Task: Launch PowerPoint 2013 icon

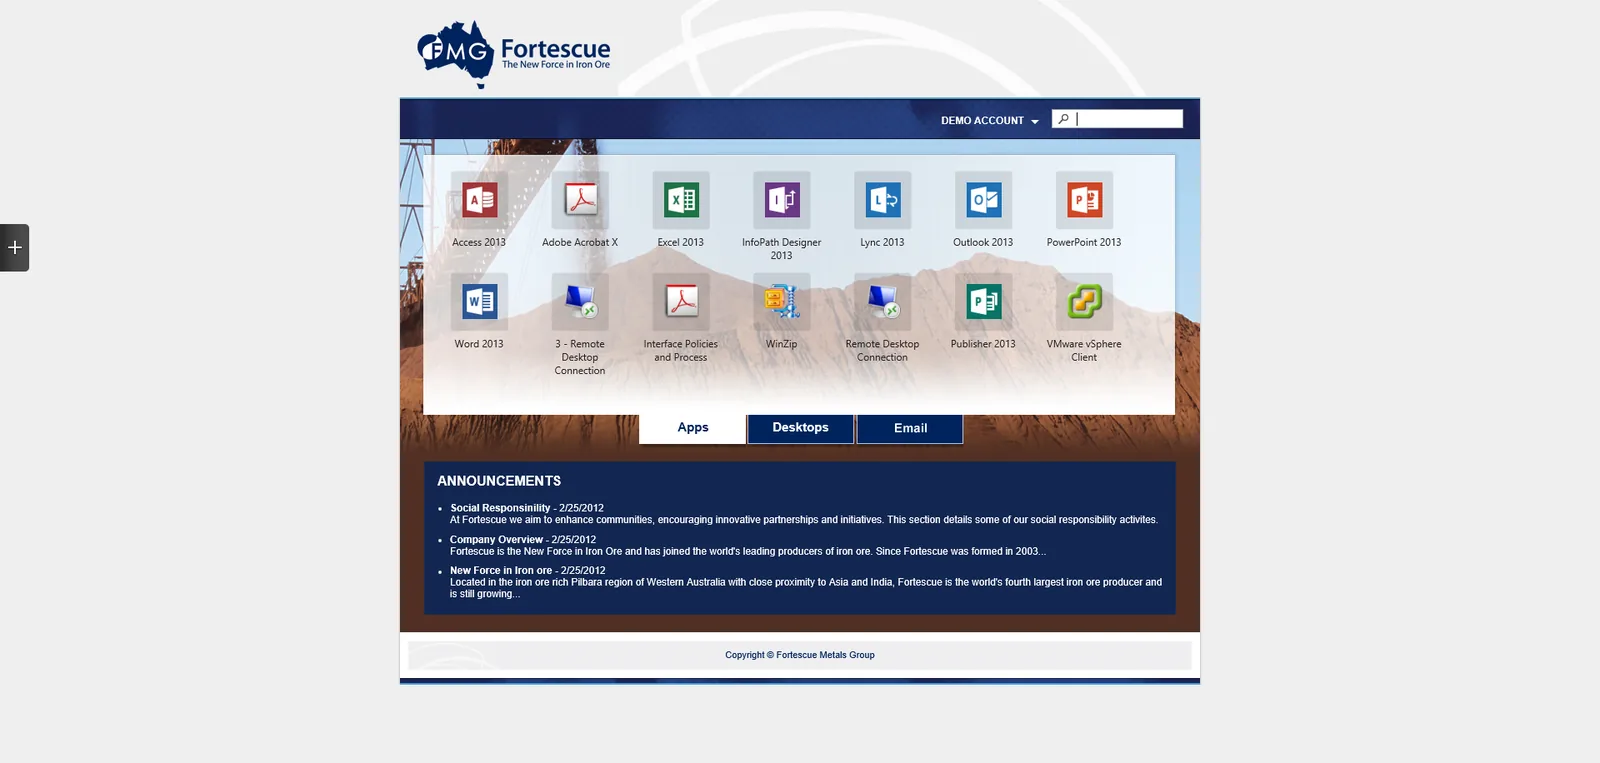Action: click(1085, 200)
